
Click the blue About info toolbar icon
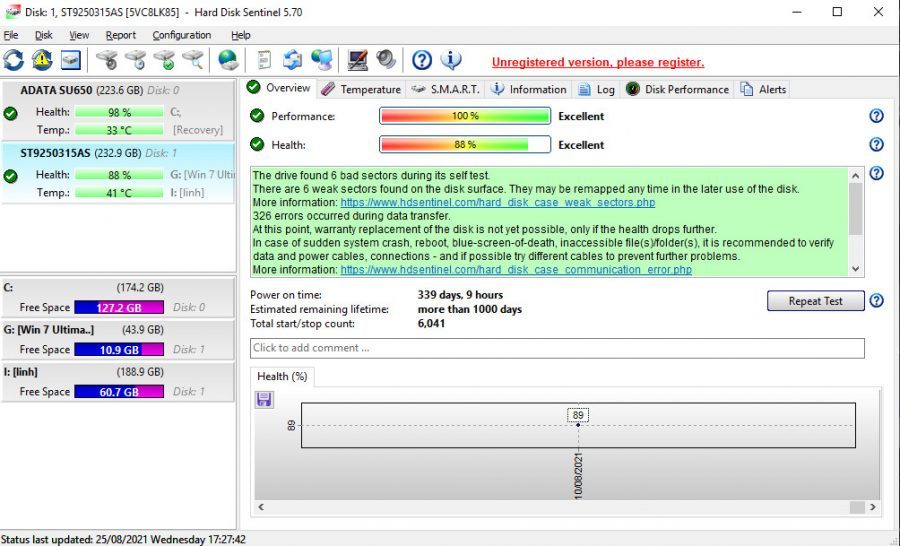click(451, 61)
